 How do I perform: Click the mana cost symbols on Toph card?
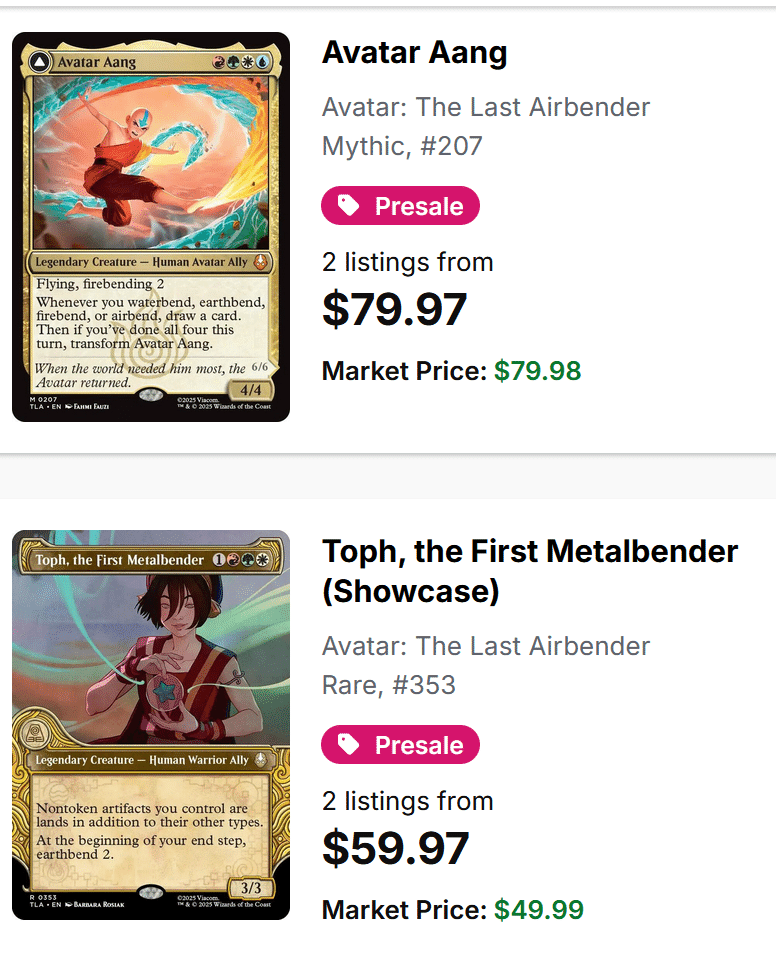tap(247, 559)
